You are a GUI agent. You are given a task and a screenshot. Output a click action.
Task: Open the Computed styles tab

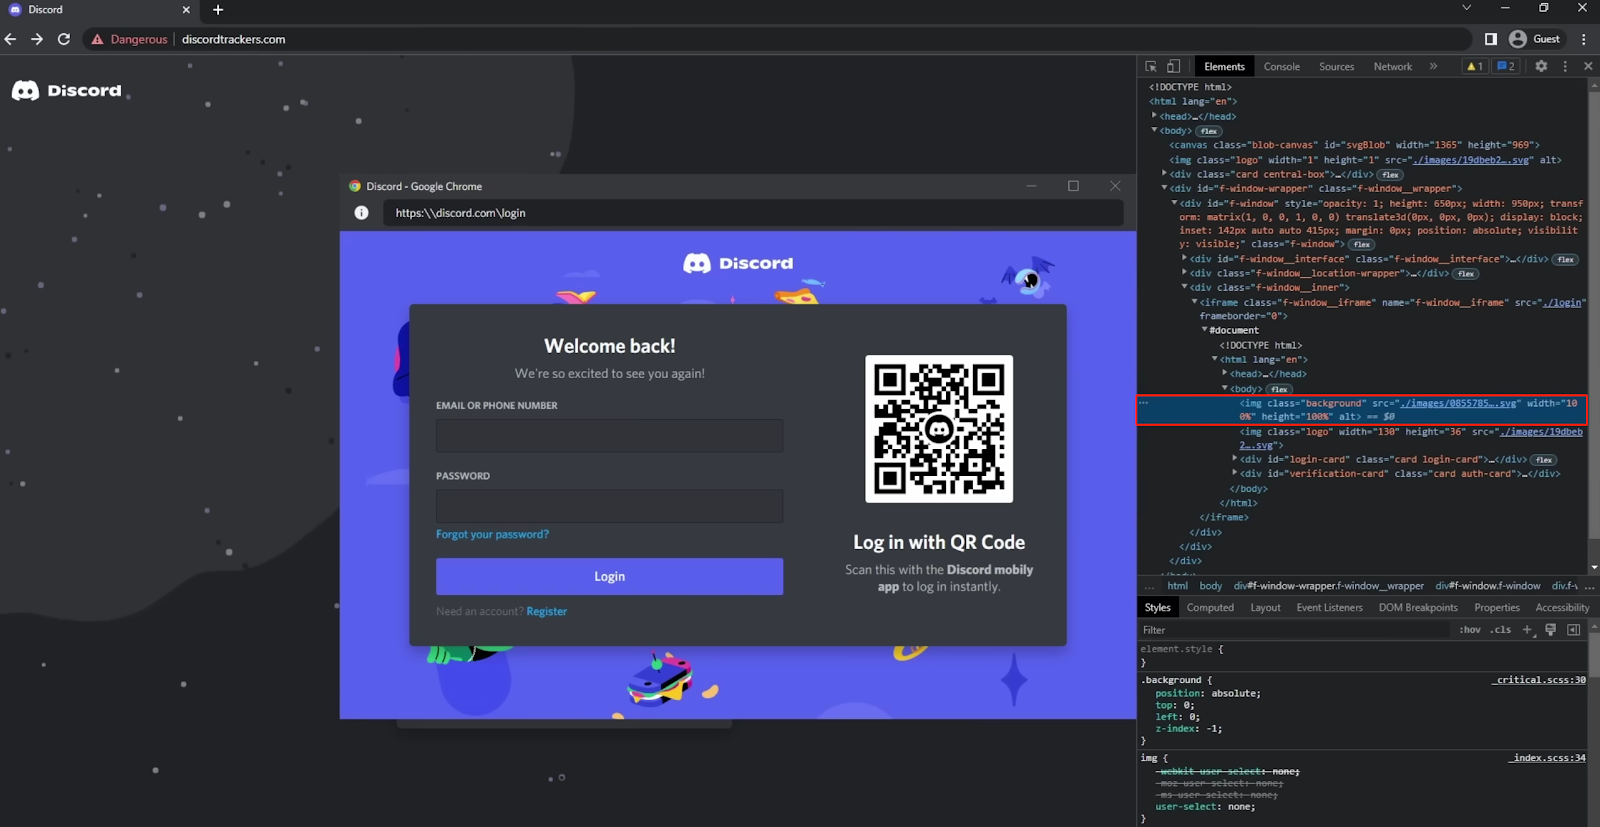(1210, 608)
